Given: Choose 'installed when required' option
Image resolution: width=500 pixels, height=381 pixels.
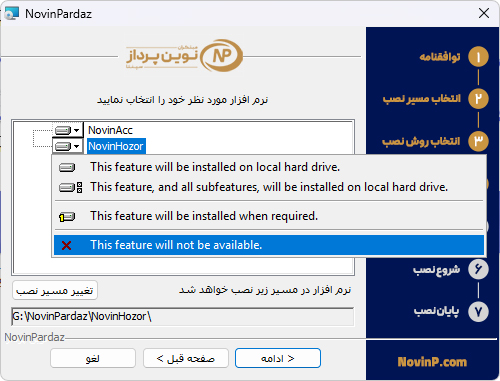Looking at the screenshot, I should [x=269, y=216].
